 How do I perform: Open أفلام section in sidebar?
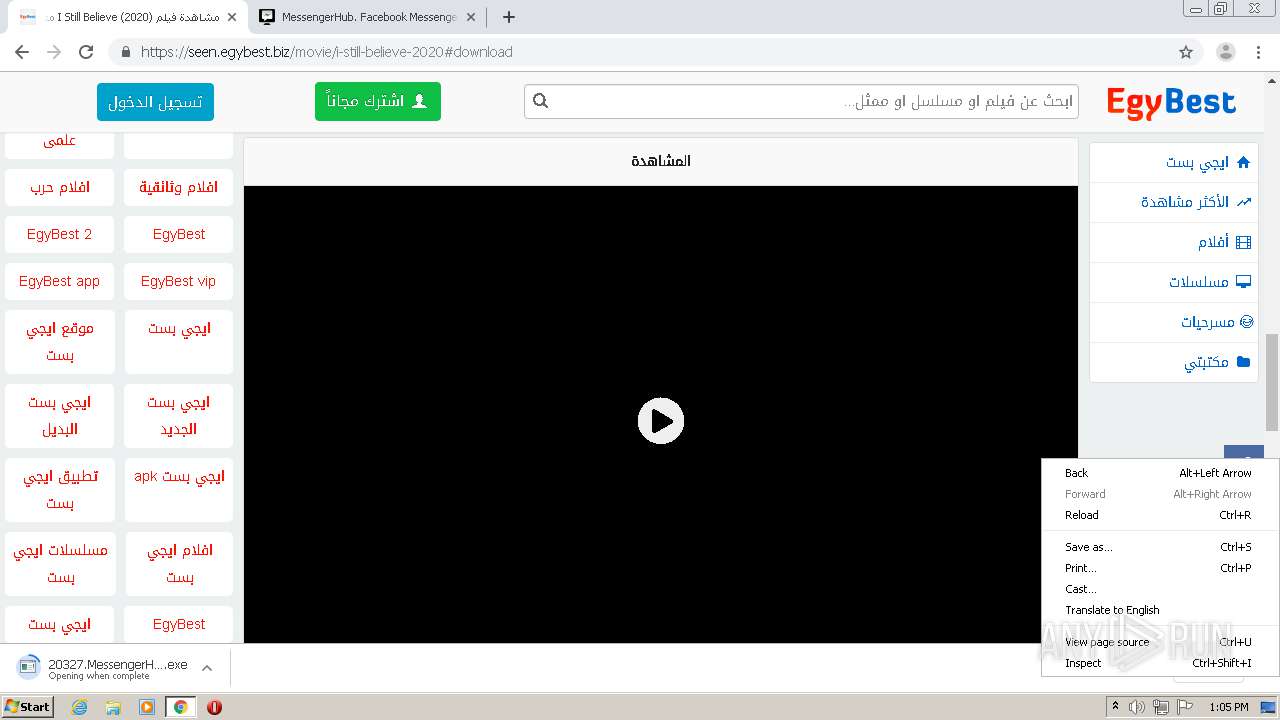coord(1173,242)
